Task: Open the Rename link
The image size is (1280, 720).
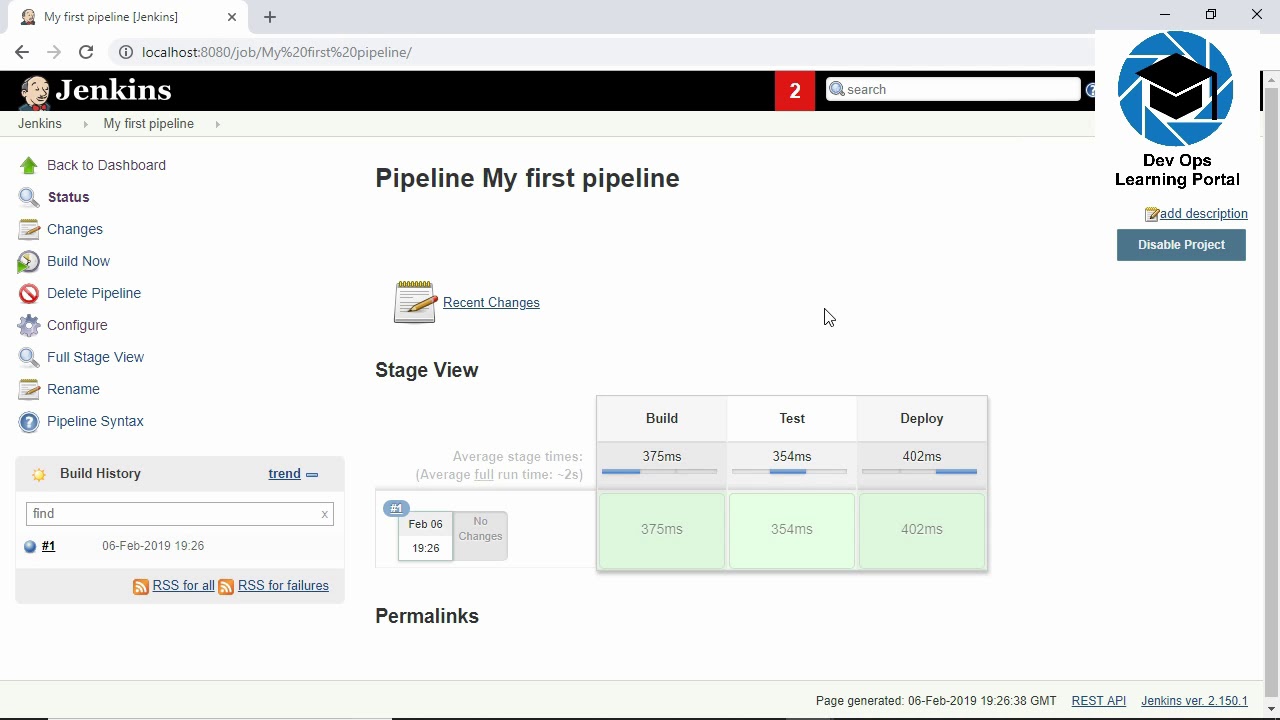Action: click(73, 389)
